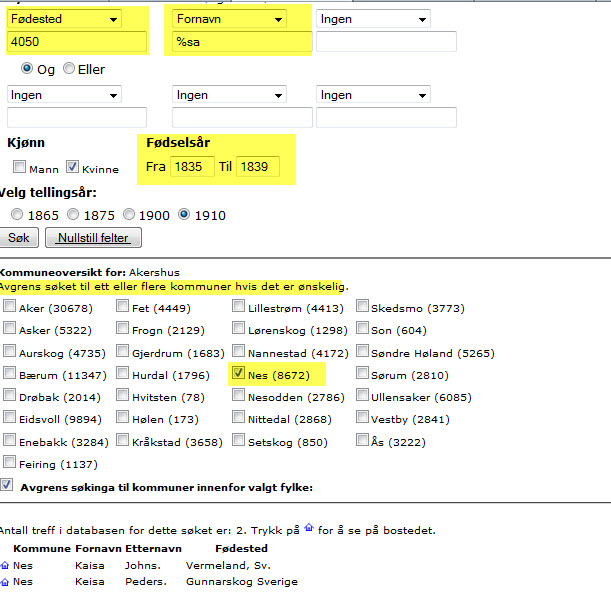Click Vermeland, Sv. birthplace text
611x596 pixels.
228,565
